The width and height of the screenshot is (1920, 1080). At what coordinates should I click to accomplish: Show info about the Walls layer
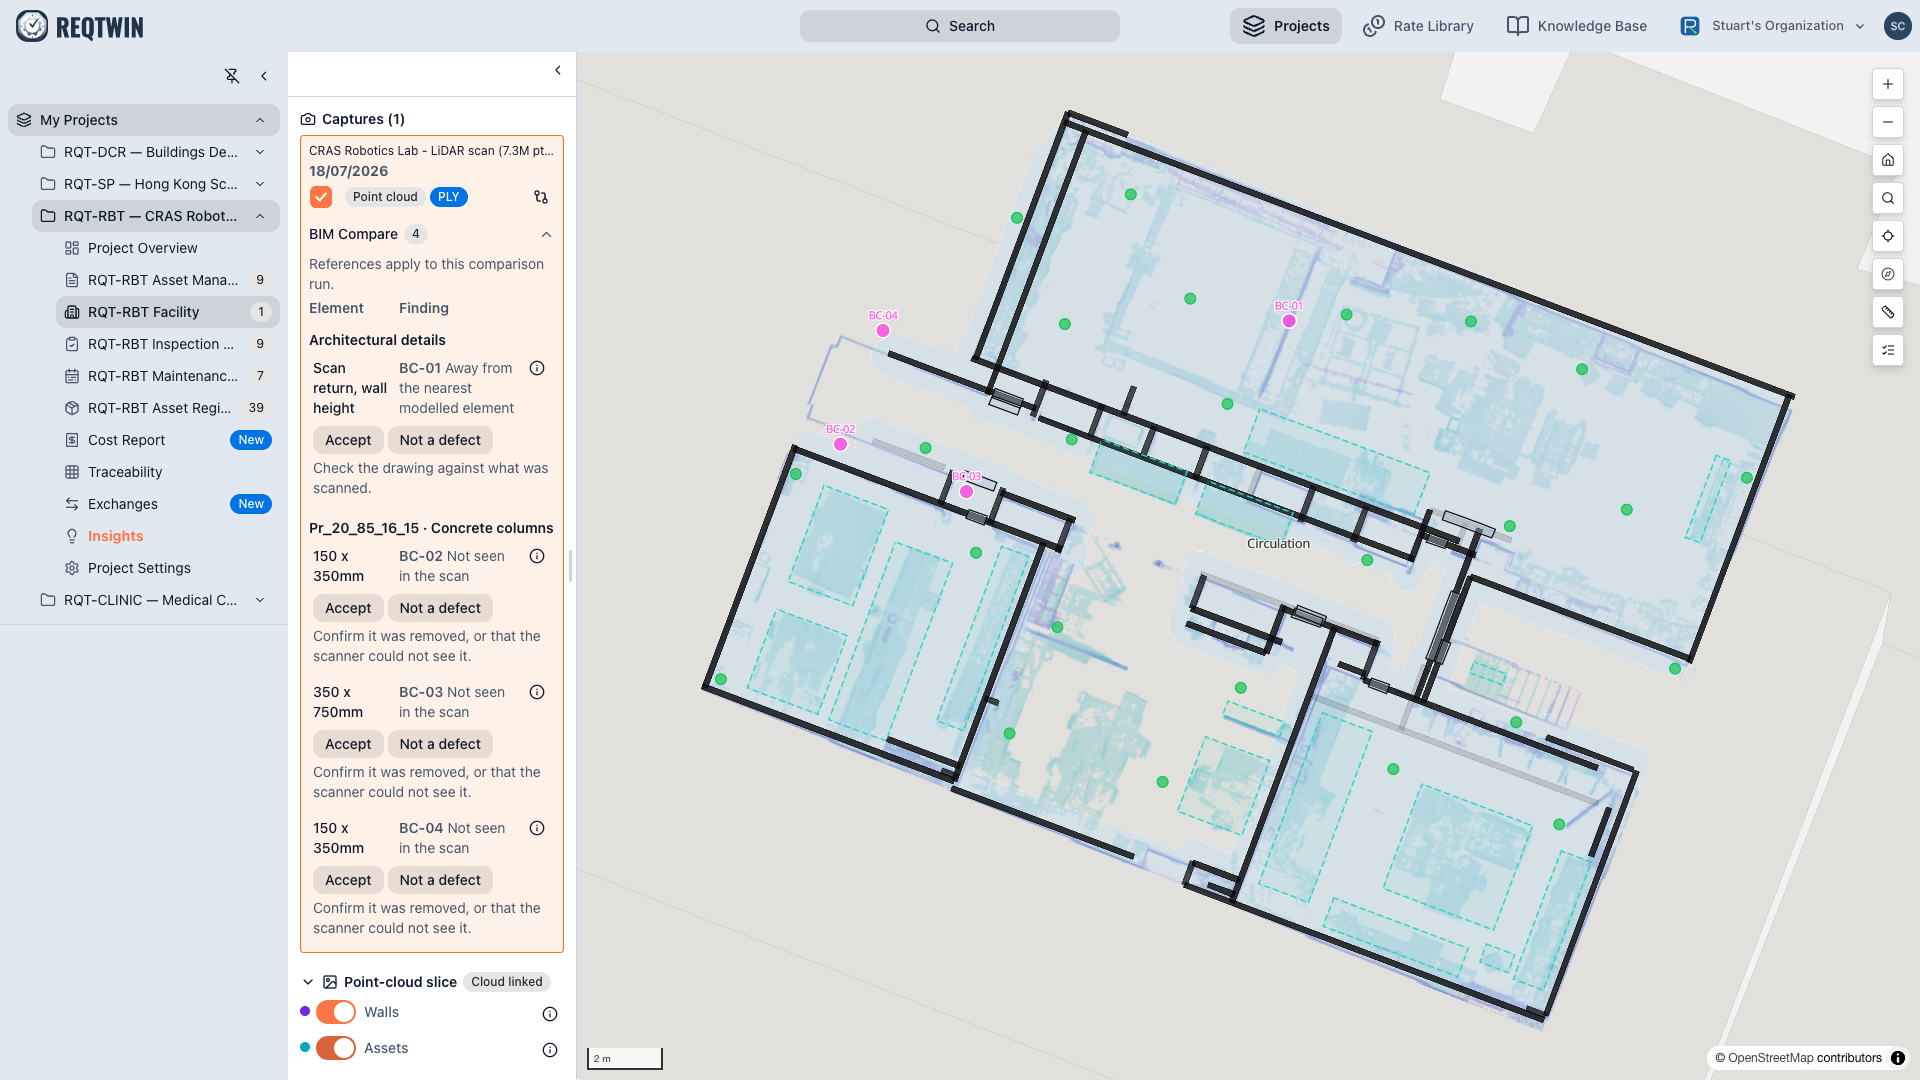(550, 1014)
